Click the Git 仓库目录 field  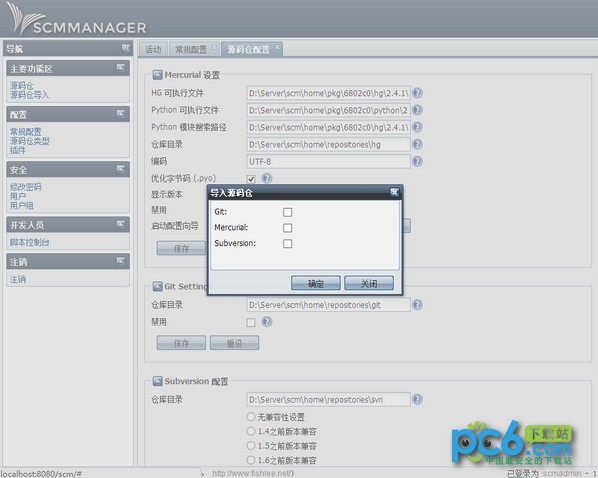pos(328,304)
